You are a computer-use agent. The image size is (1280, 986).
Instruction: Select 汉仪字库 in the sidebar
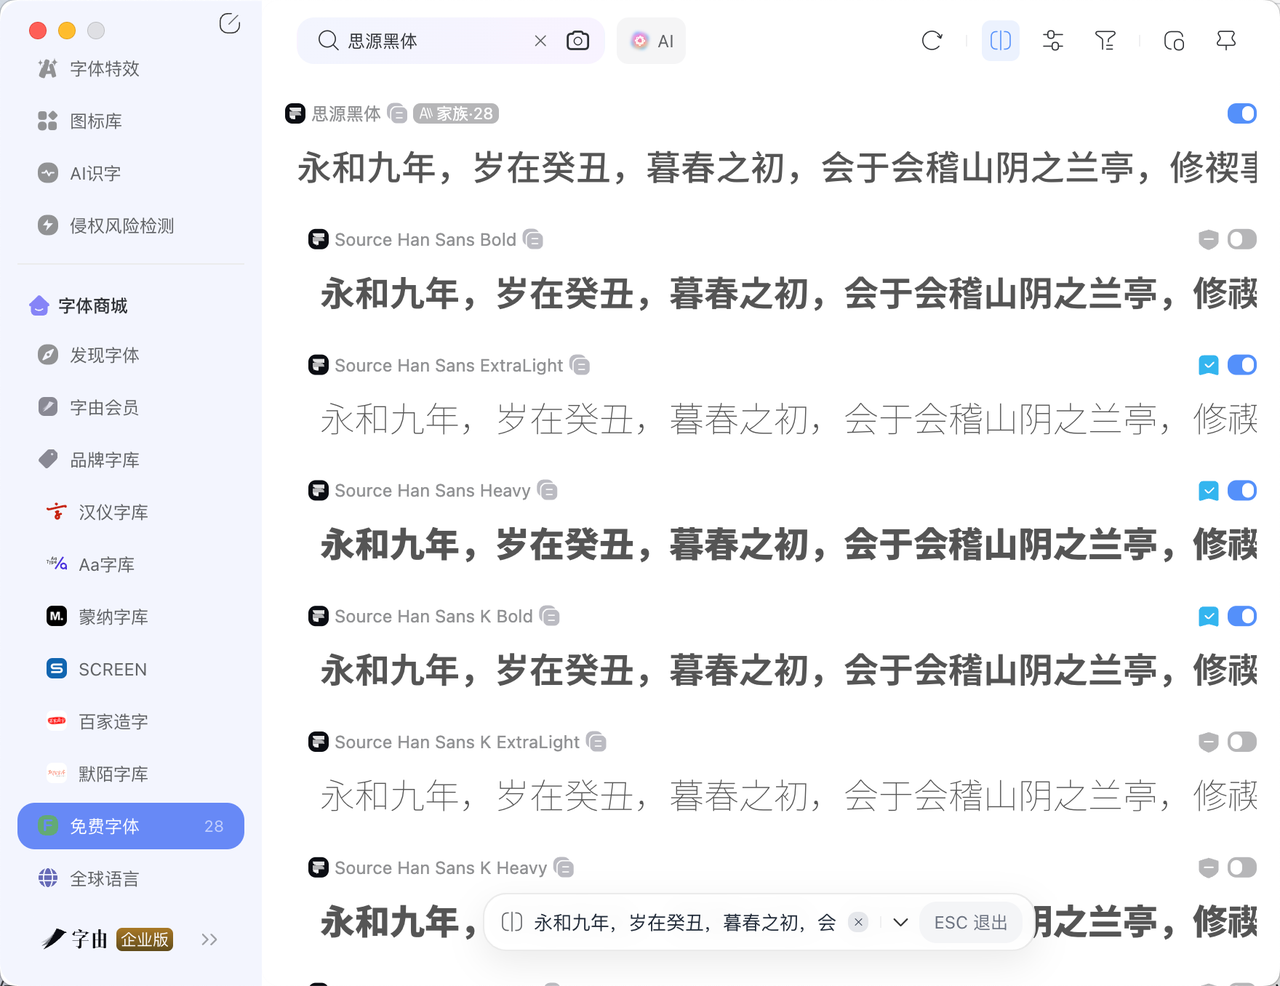click(113, 512)
